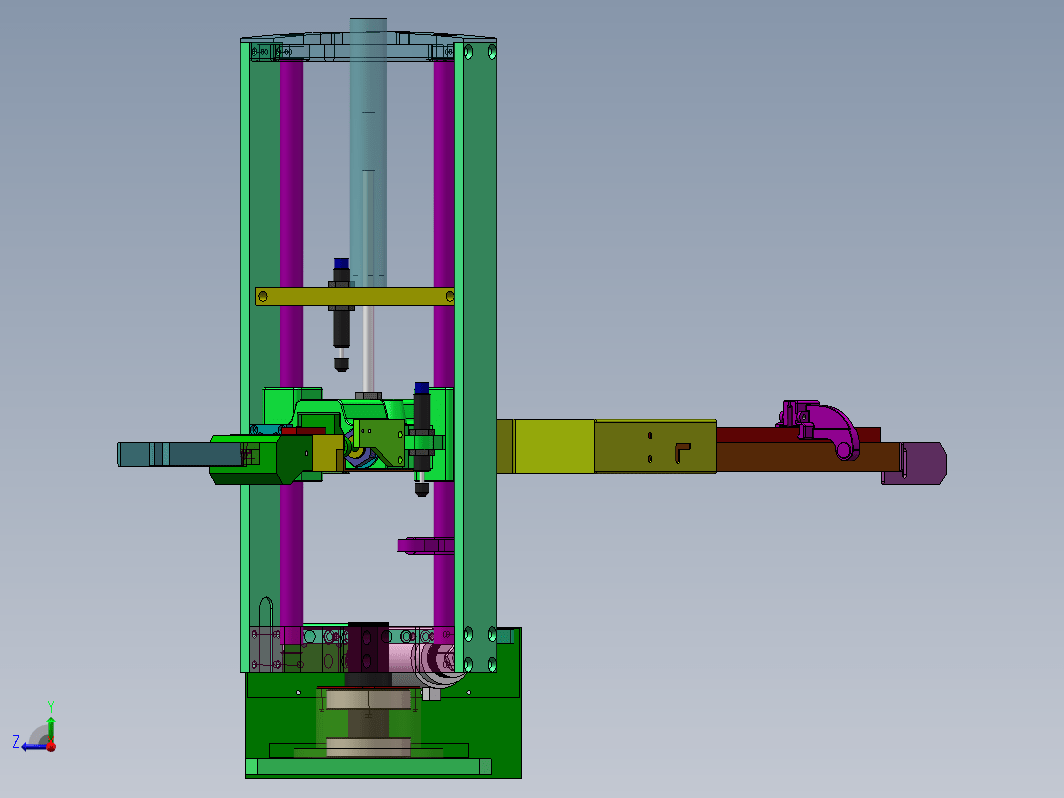
Task: Select the teal gripper finger on the left
Action: [x=180, y=454]
